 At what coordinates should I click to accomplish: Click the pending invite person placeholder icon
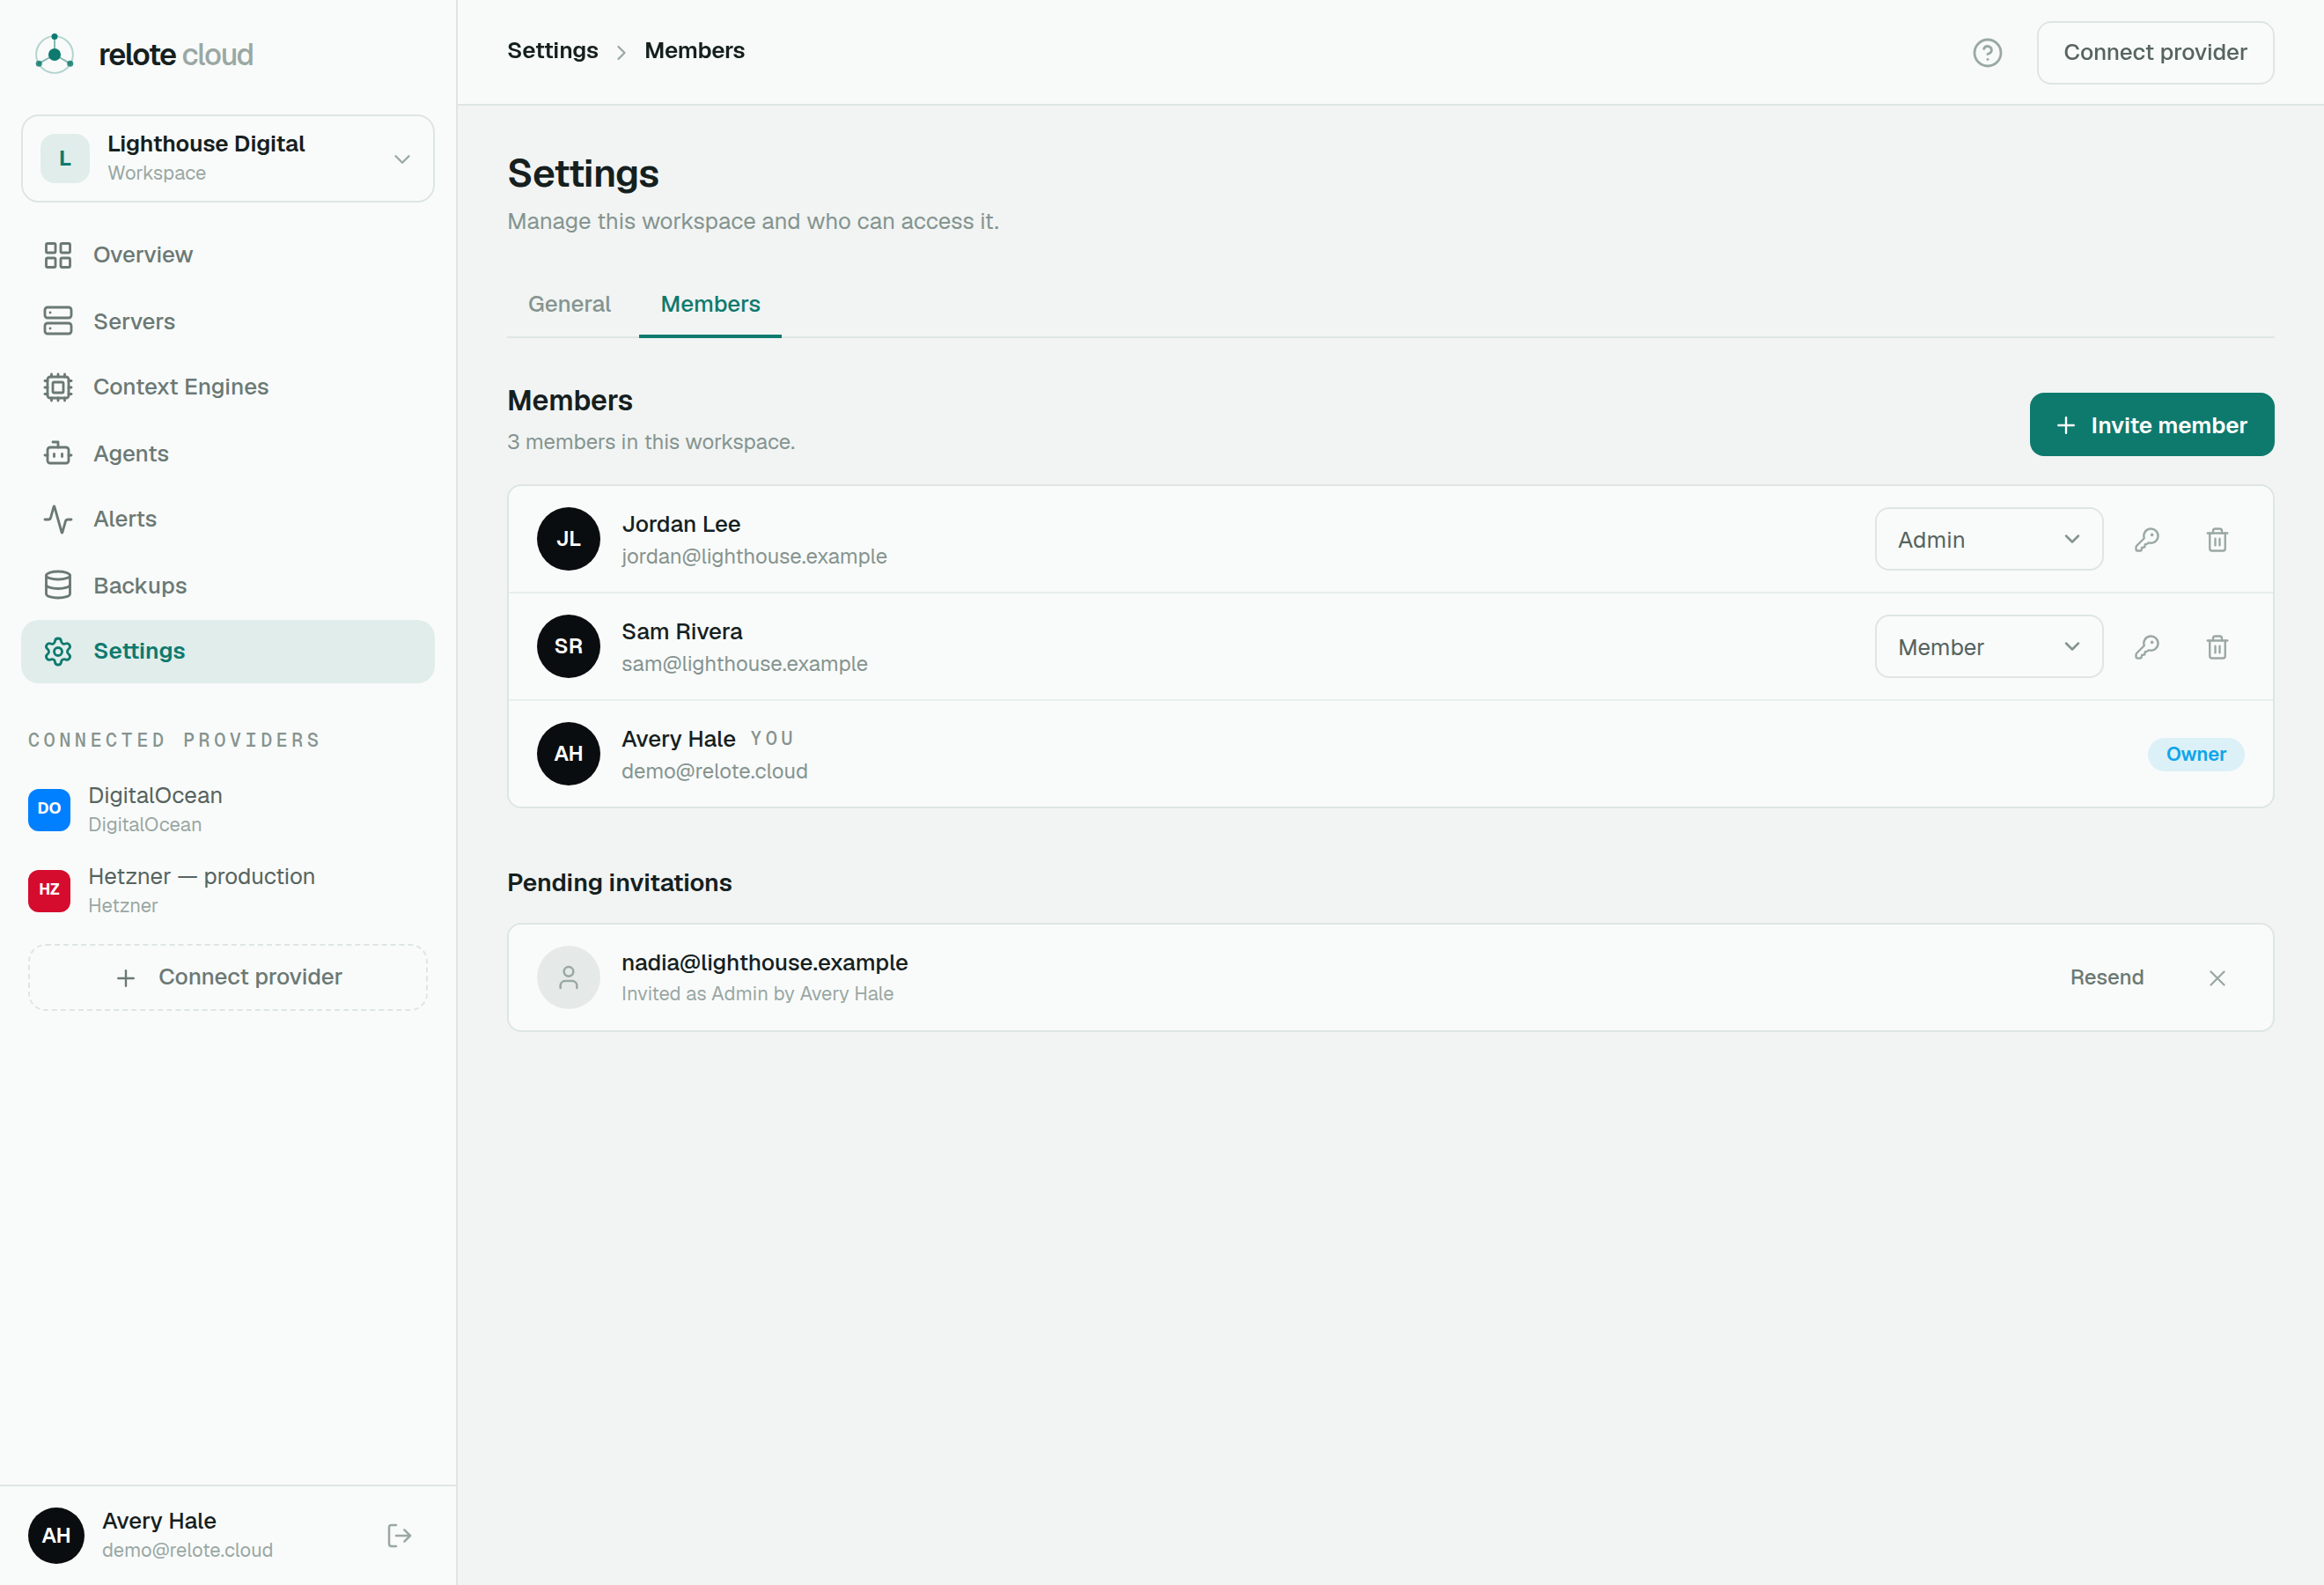coord(568,977)
